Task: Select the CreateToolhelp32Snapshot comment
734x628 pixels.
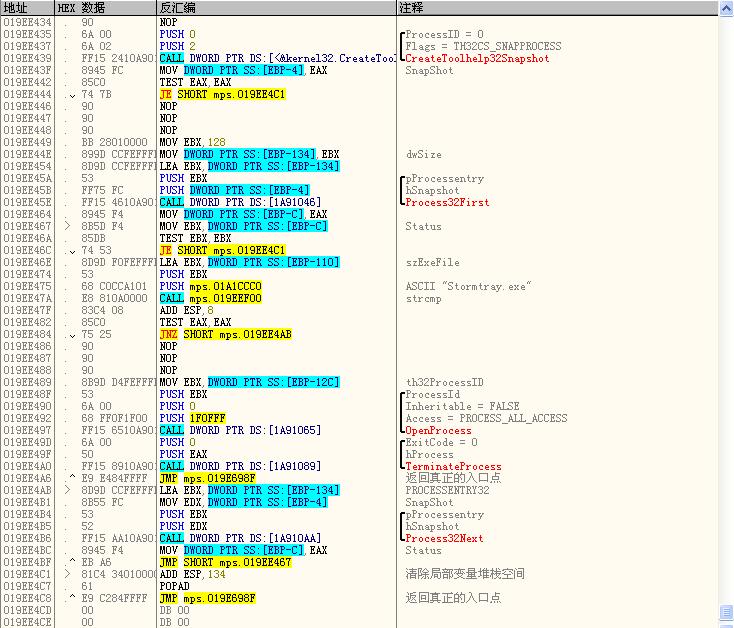Action: pyautogui.click(x=477, y=59)
